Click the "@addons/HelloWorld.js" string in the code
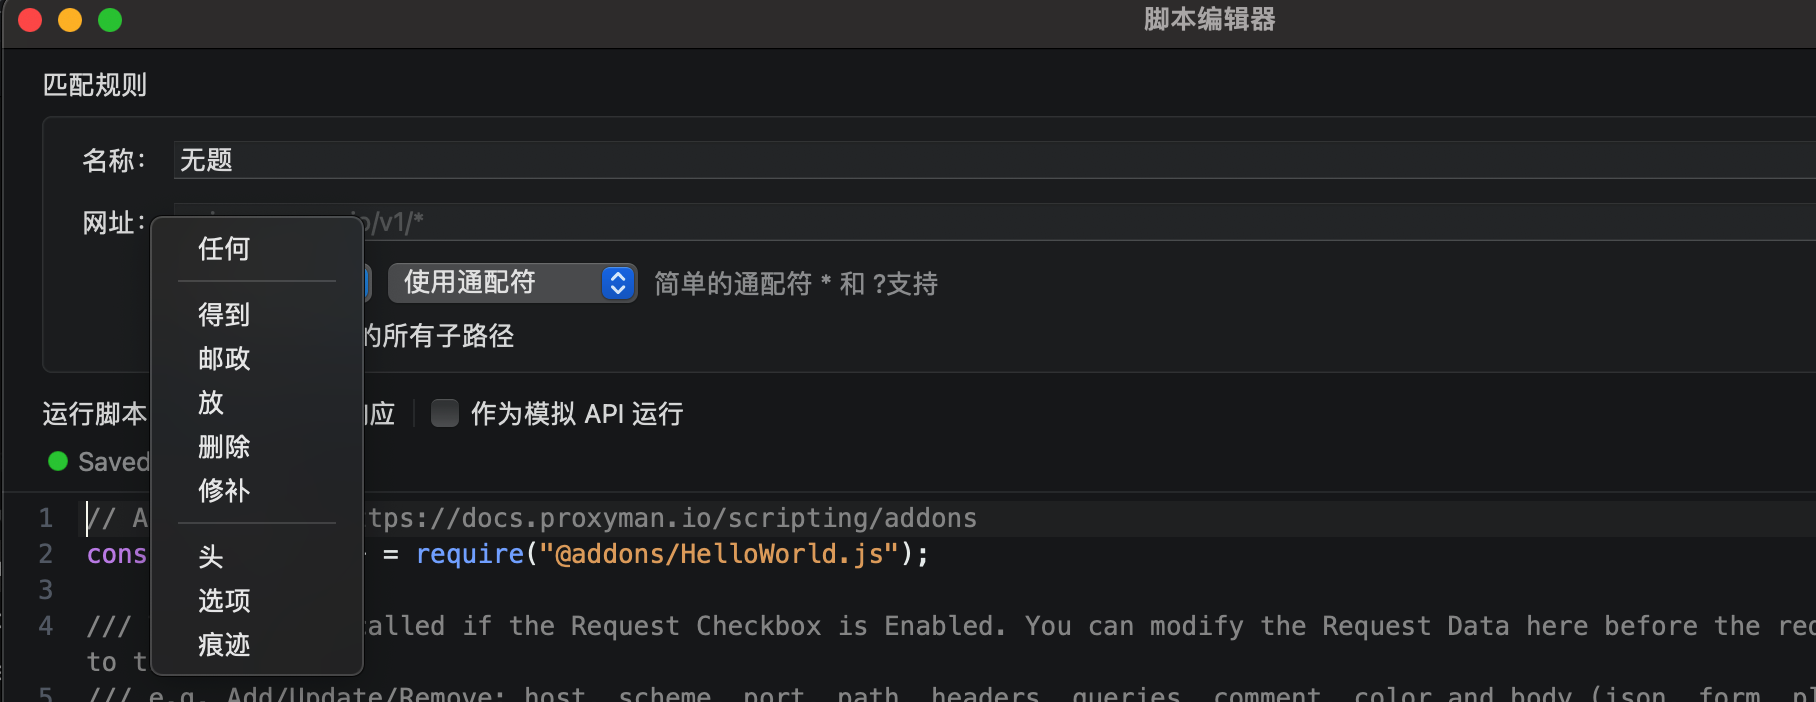This screenshot has width=1816, height=702. [719, 554]
